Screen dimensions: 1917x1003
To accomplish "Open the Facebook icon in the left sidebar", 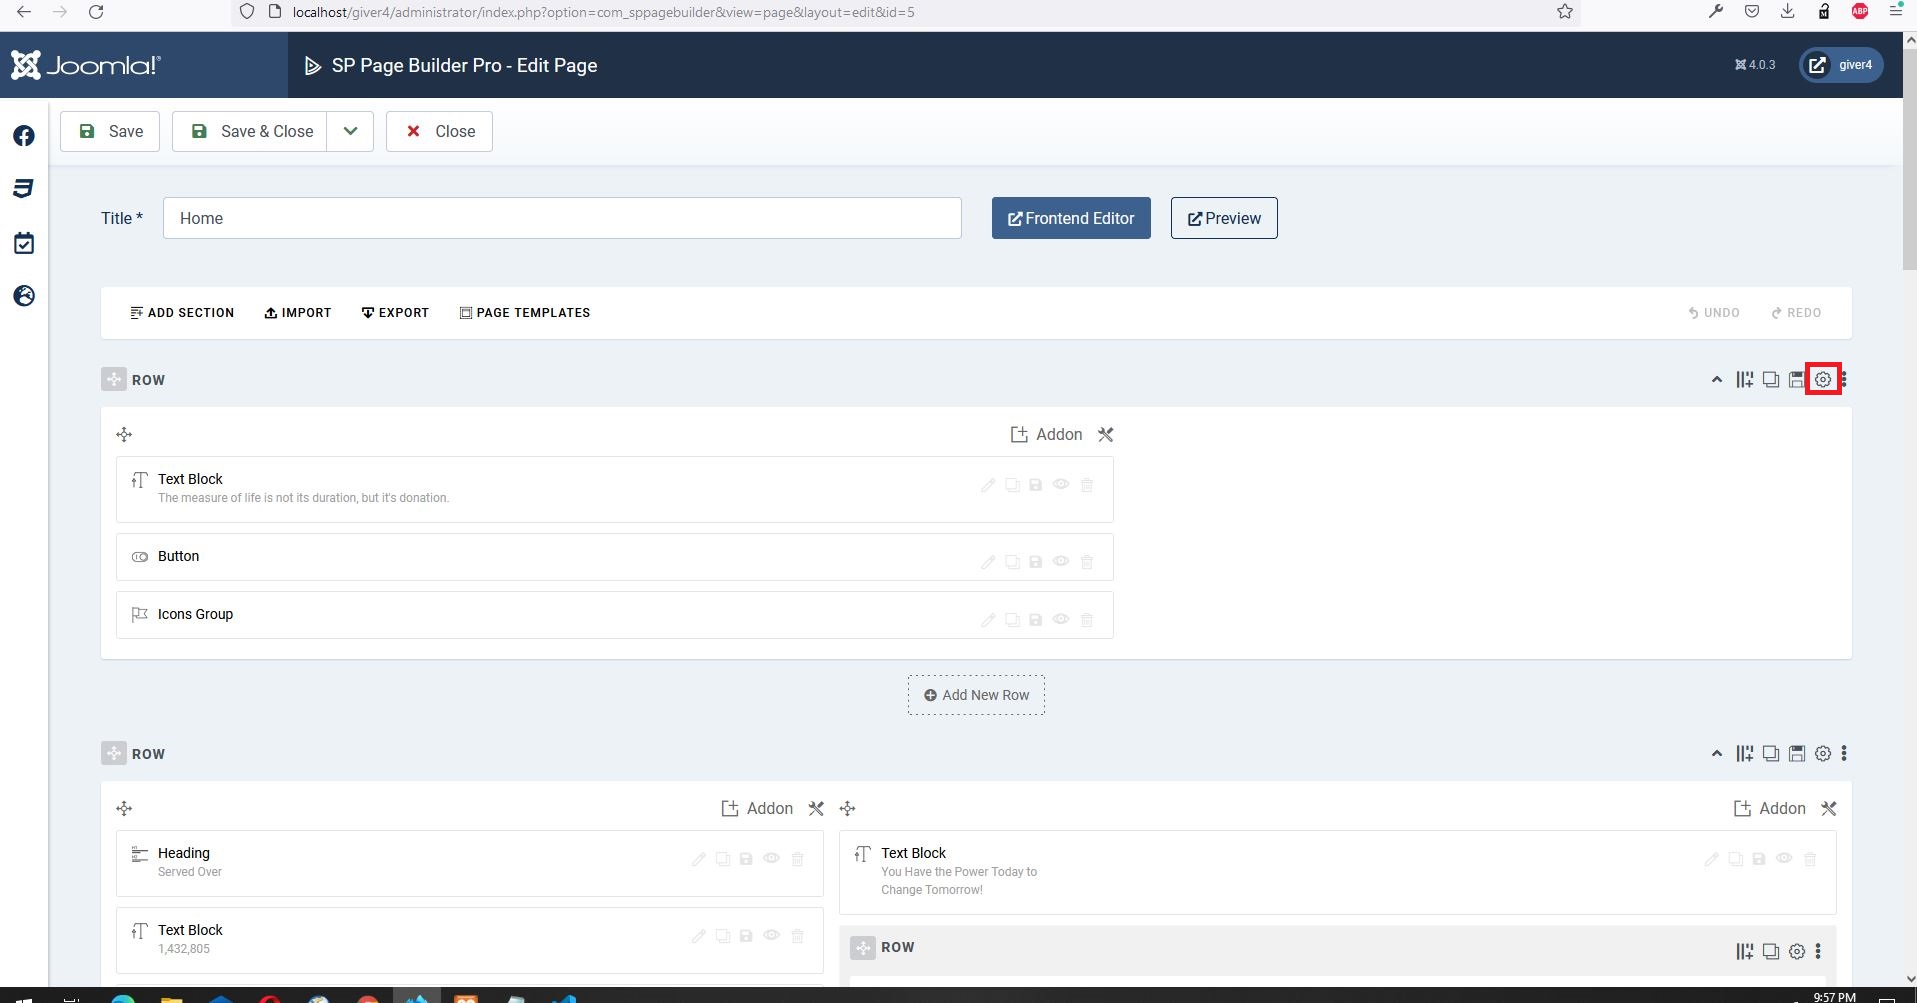I will [x=24, y=136].
